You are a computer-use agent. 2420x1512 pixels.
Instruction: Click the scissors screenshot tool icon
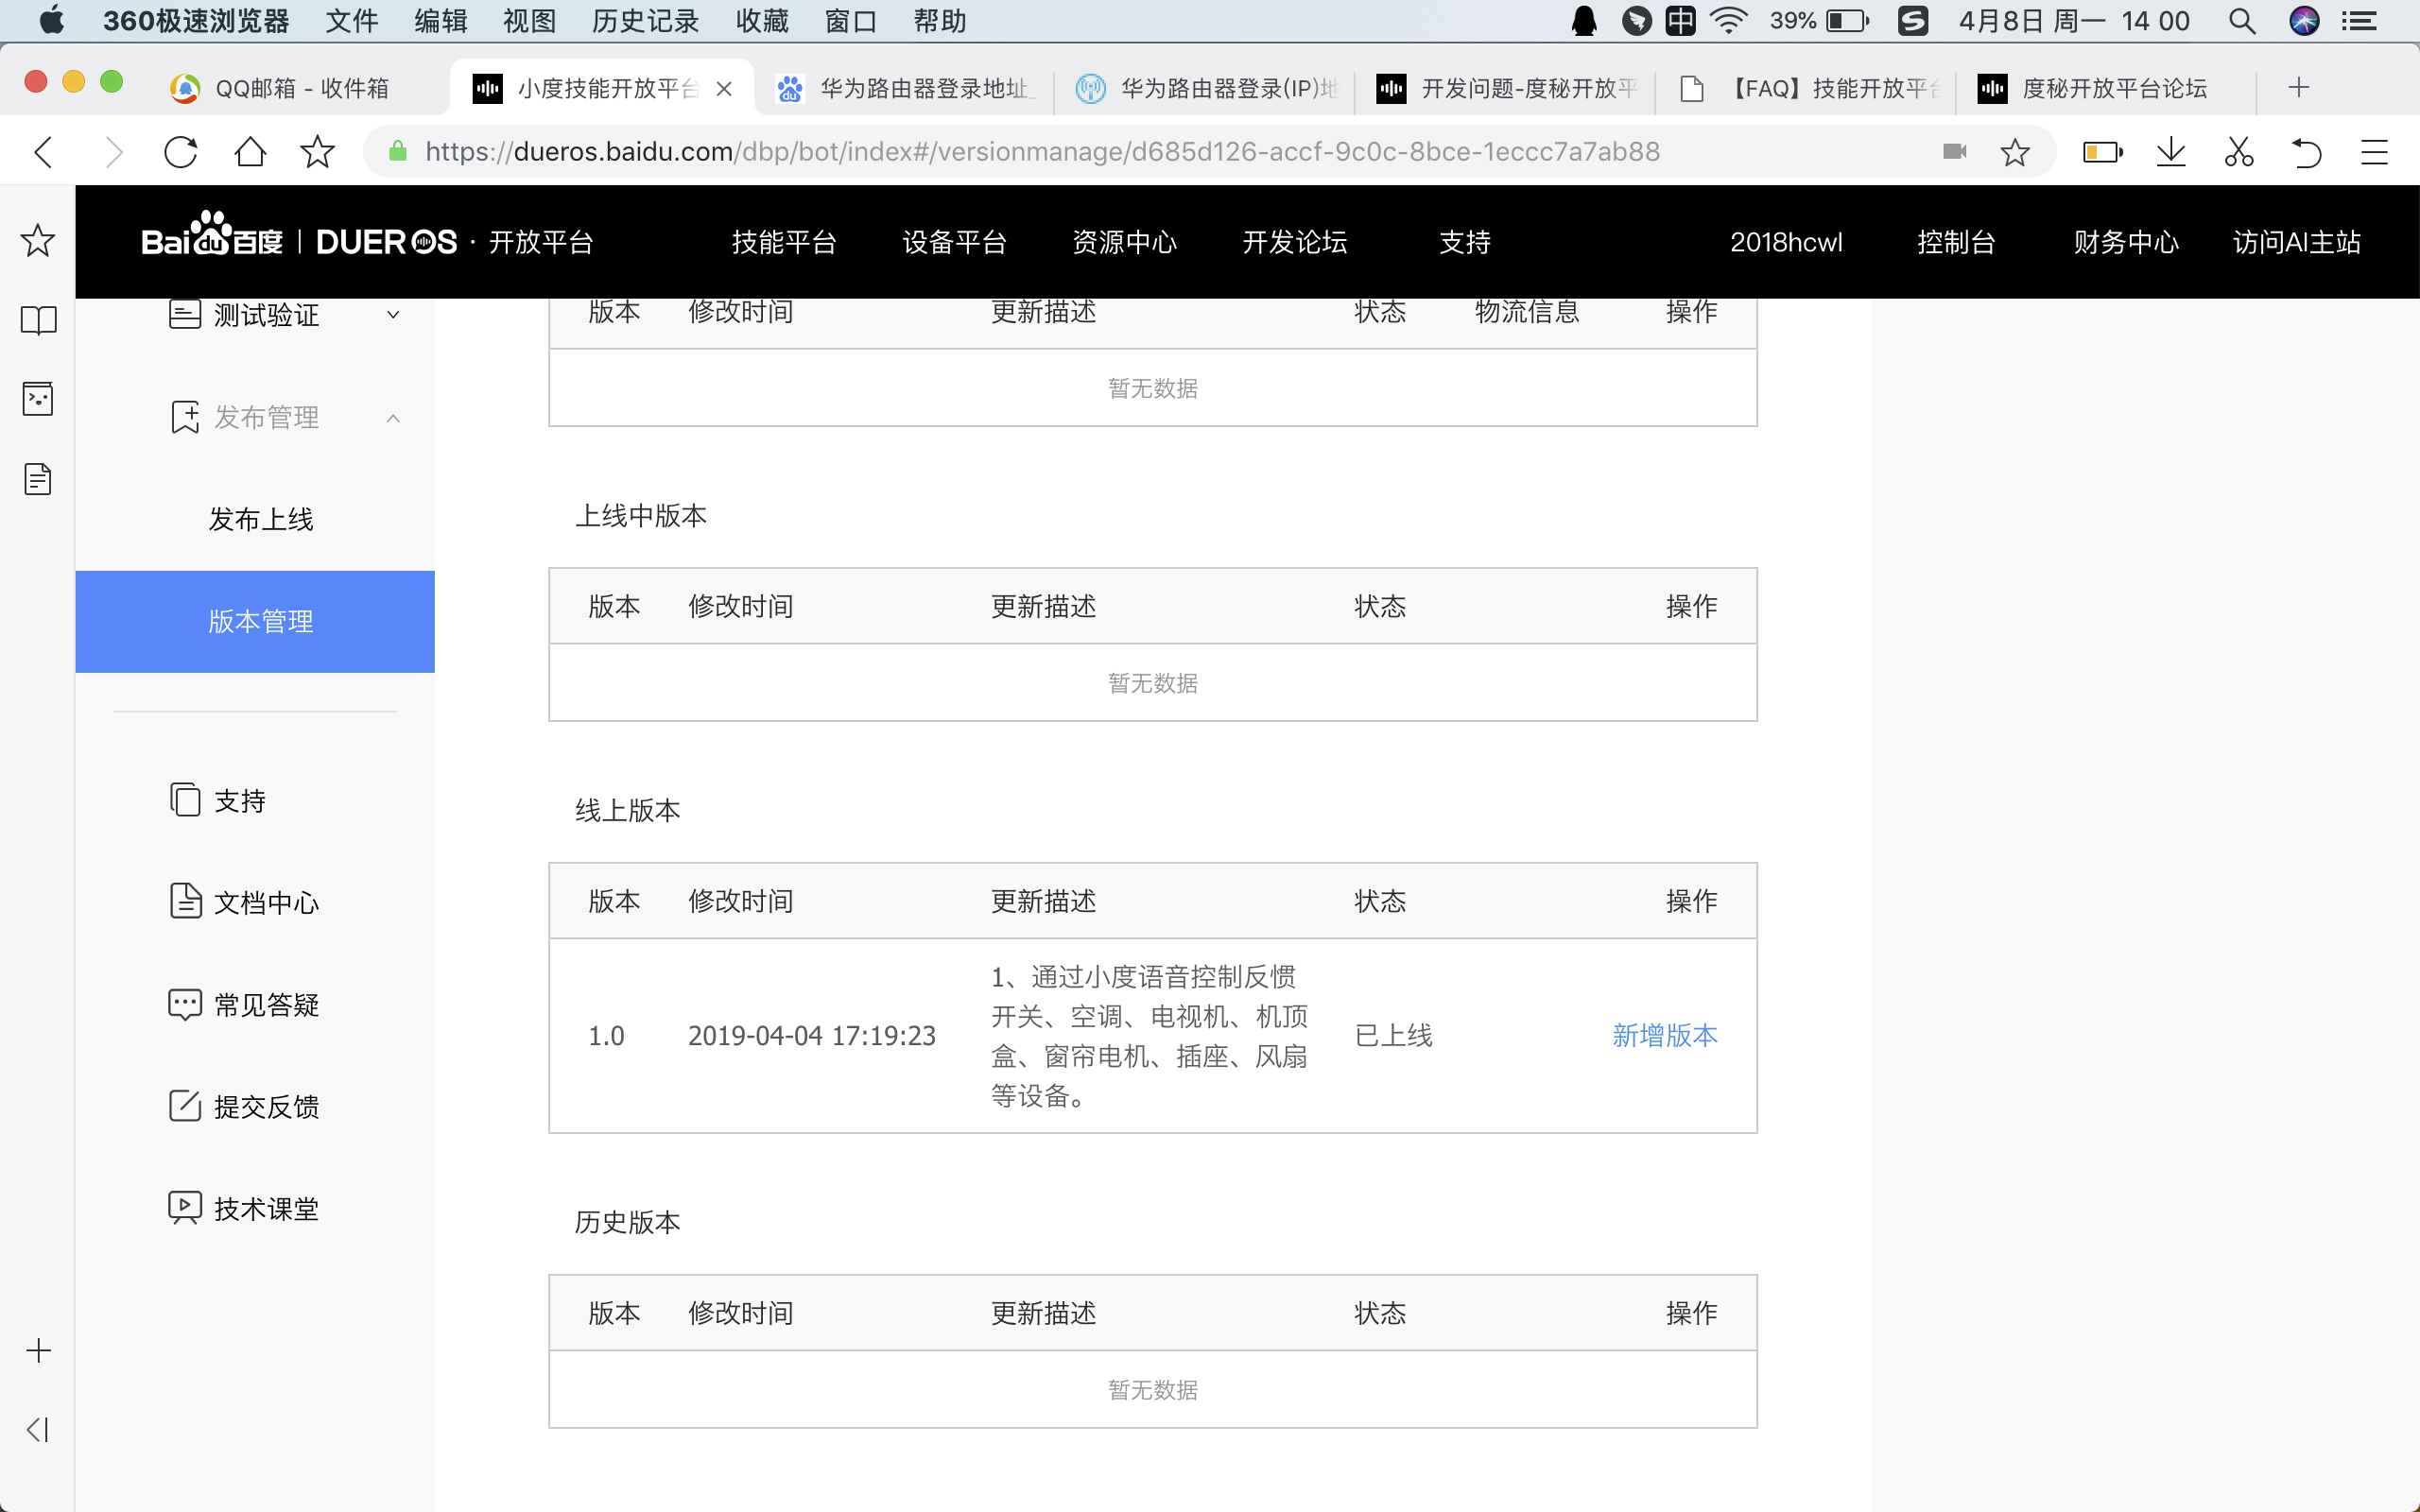point(2238,152)
